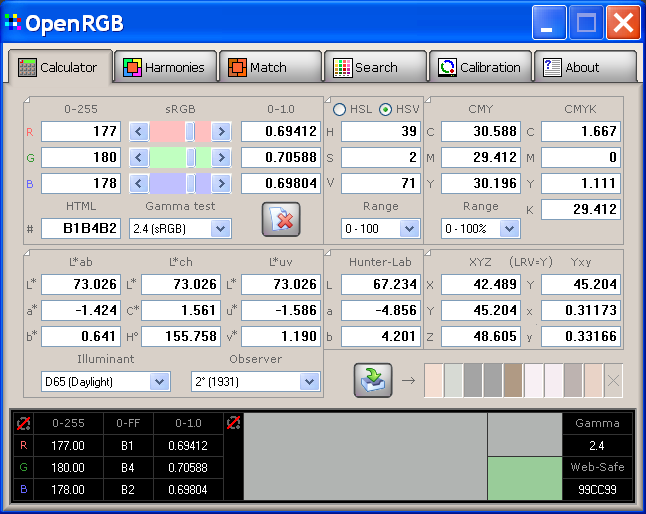Click the Web-Safe value 99CC99
Screen dimensions: 646x514
597,490
